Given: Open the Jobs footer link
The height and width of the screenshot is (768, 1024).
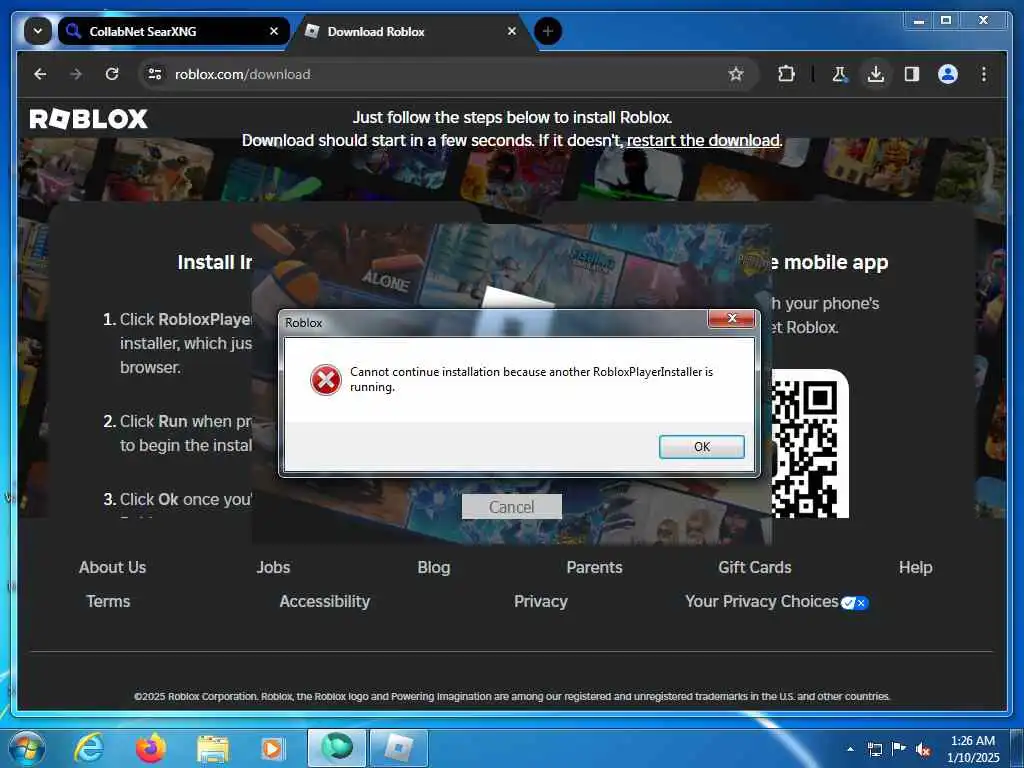Looking at the screenshot, I should (273, 568).
